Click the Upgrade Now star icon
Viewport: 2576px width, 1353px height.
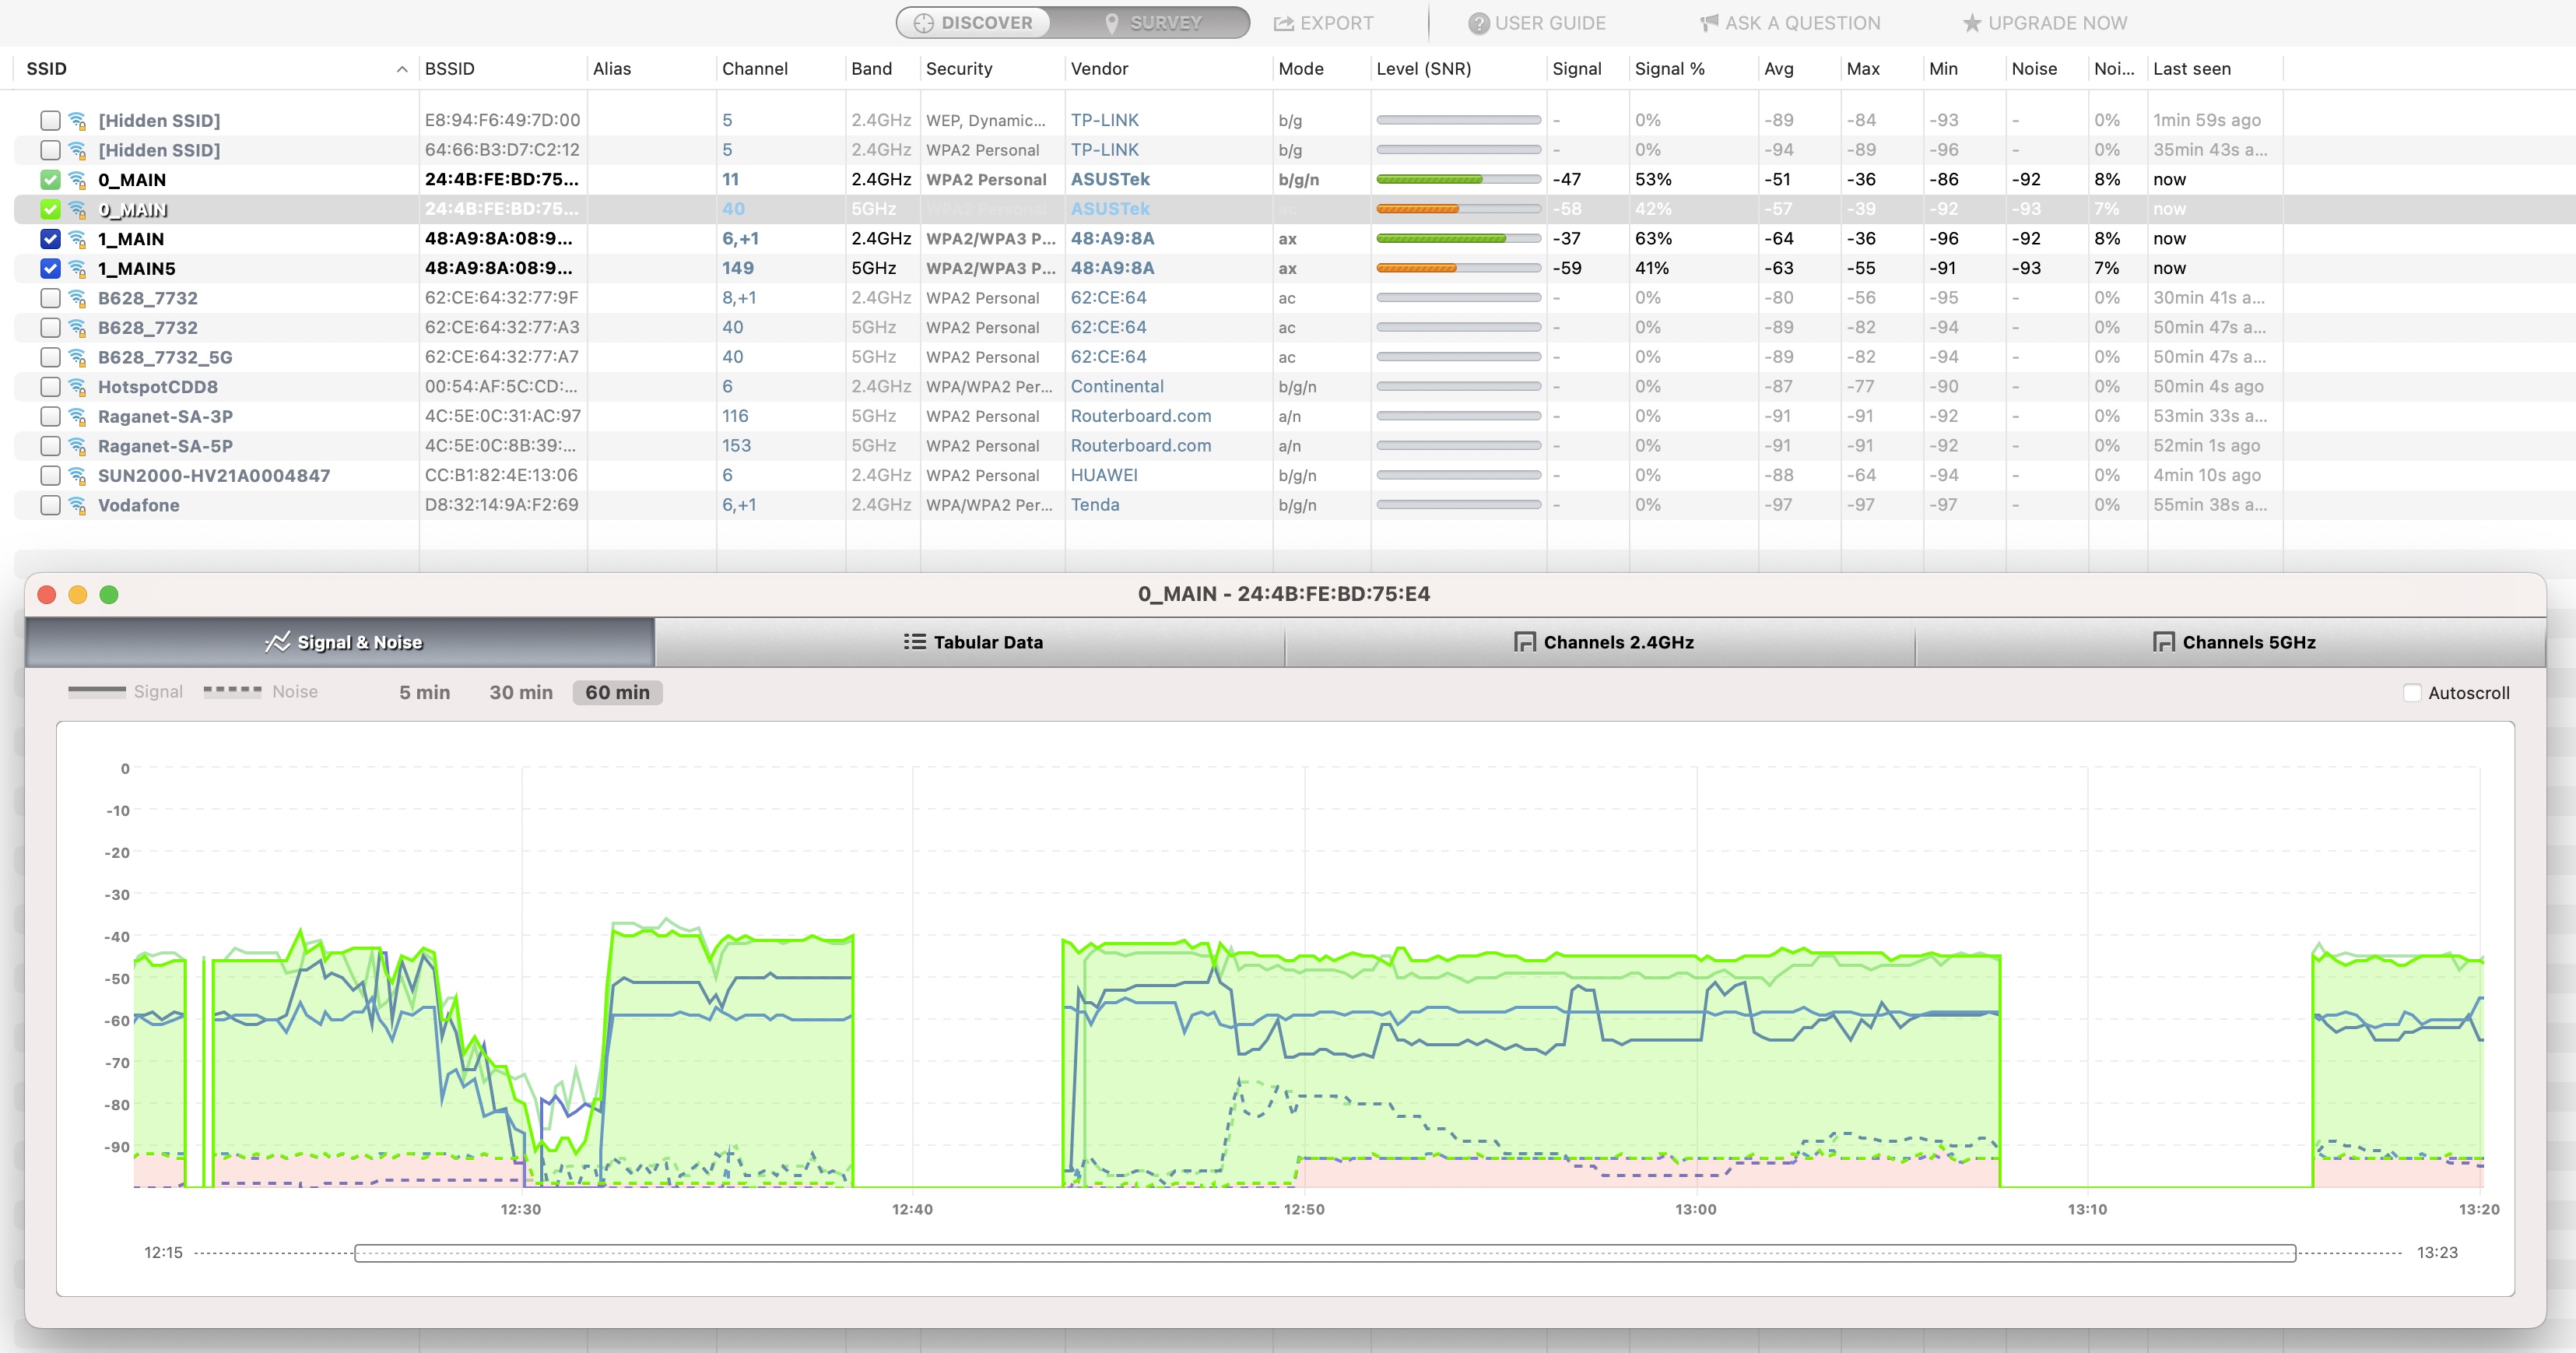coord(1971,23)
